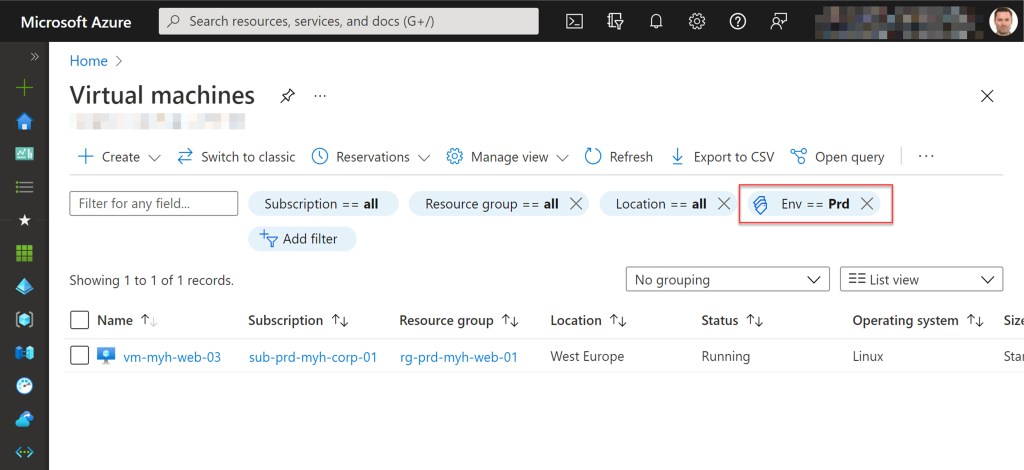Open the portal settings gear
This screenshot has width=1024, height=470.
(x=697, y=21)
